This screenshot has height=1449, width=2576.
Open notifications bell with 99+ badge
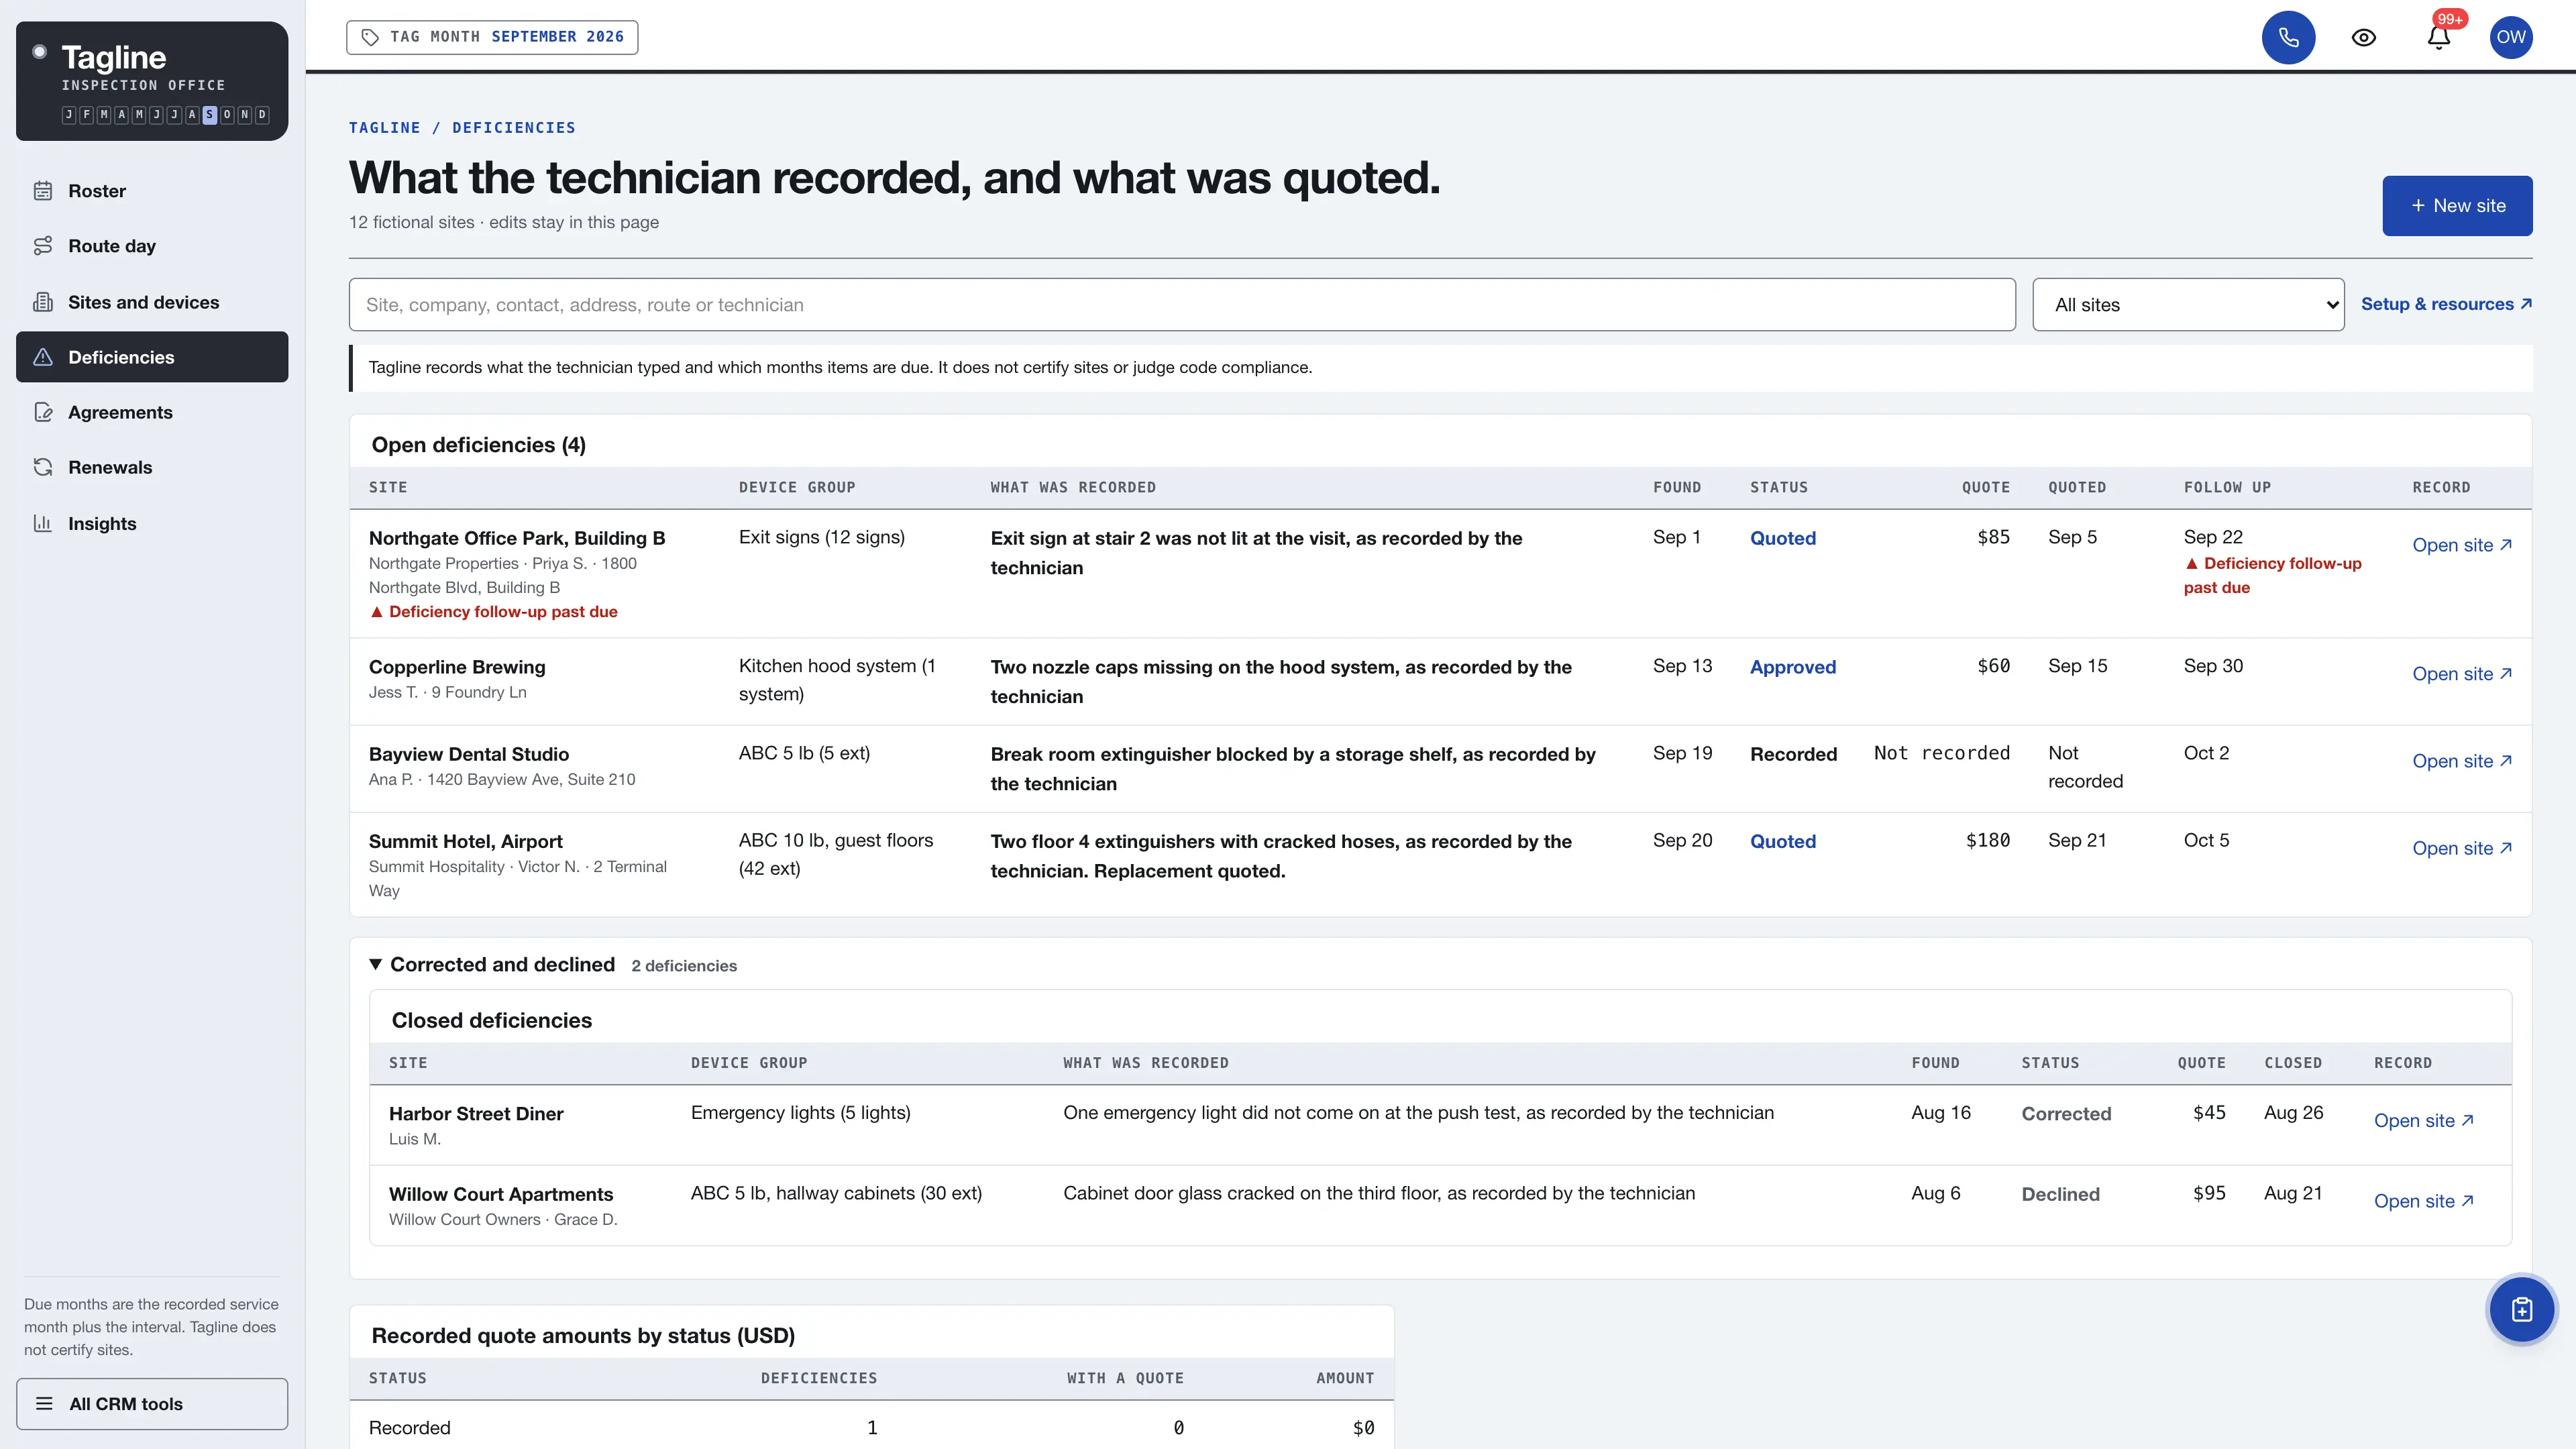click(2439, 37)
